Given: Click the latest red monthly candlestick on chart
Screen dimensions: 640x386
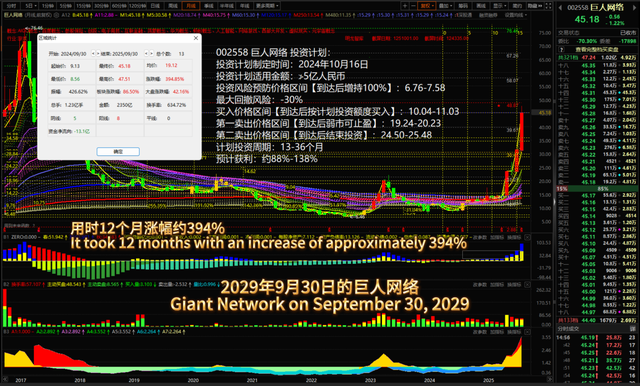Looking at the screenshot, I should coord(522,131).
